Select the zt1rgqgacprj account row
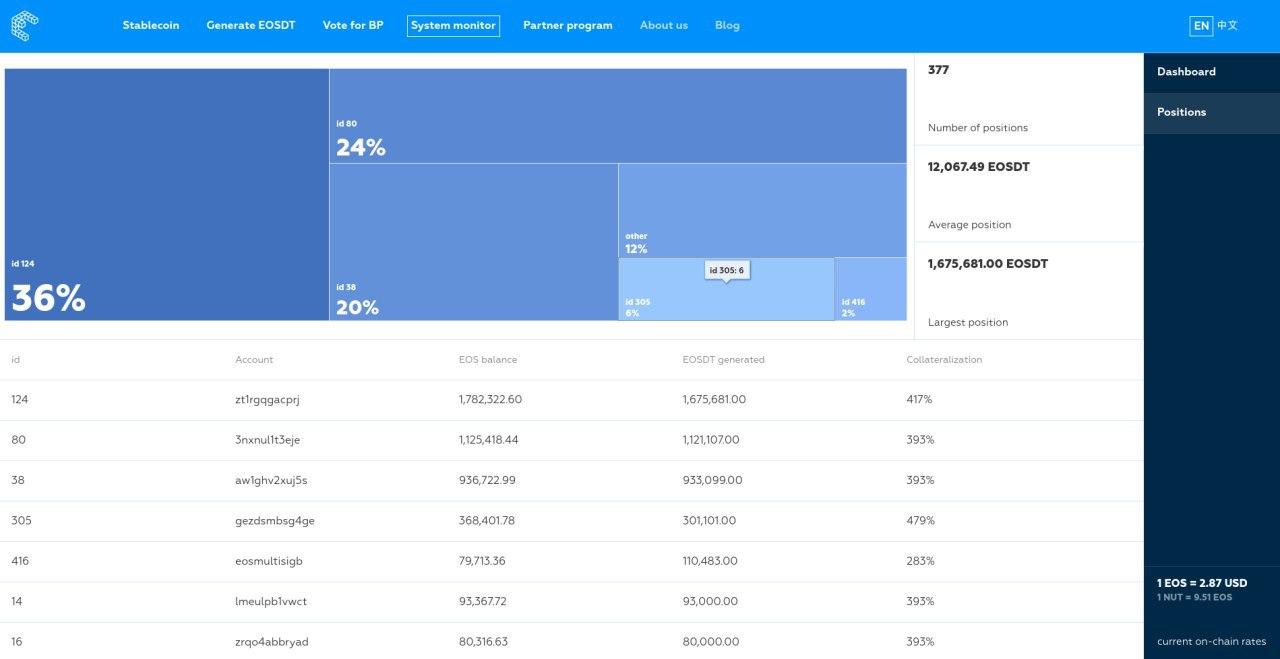The height and width of the screenshot is (659, 1280). point(572,400)
